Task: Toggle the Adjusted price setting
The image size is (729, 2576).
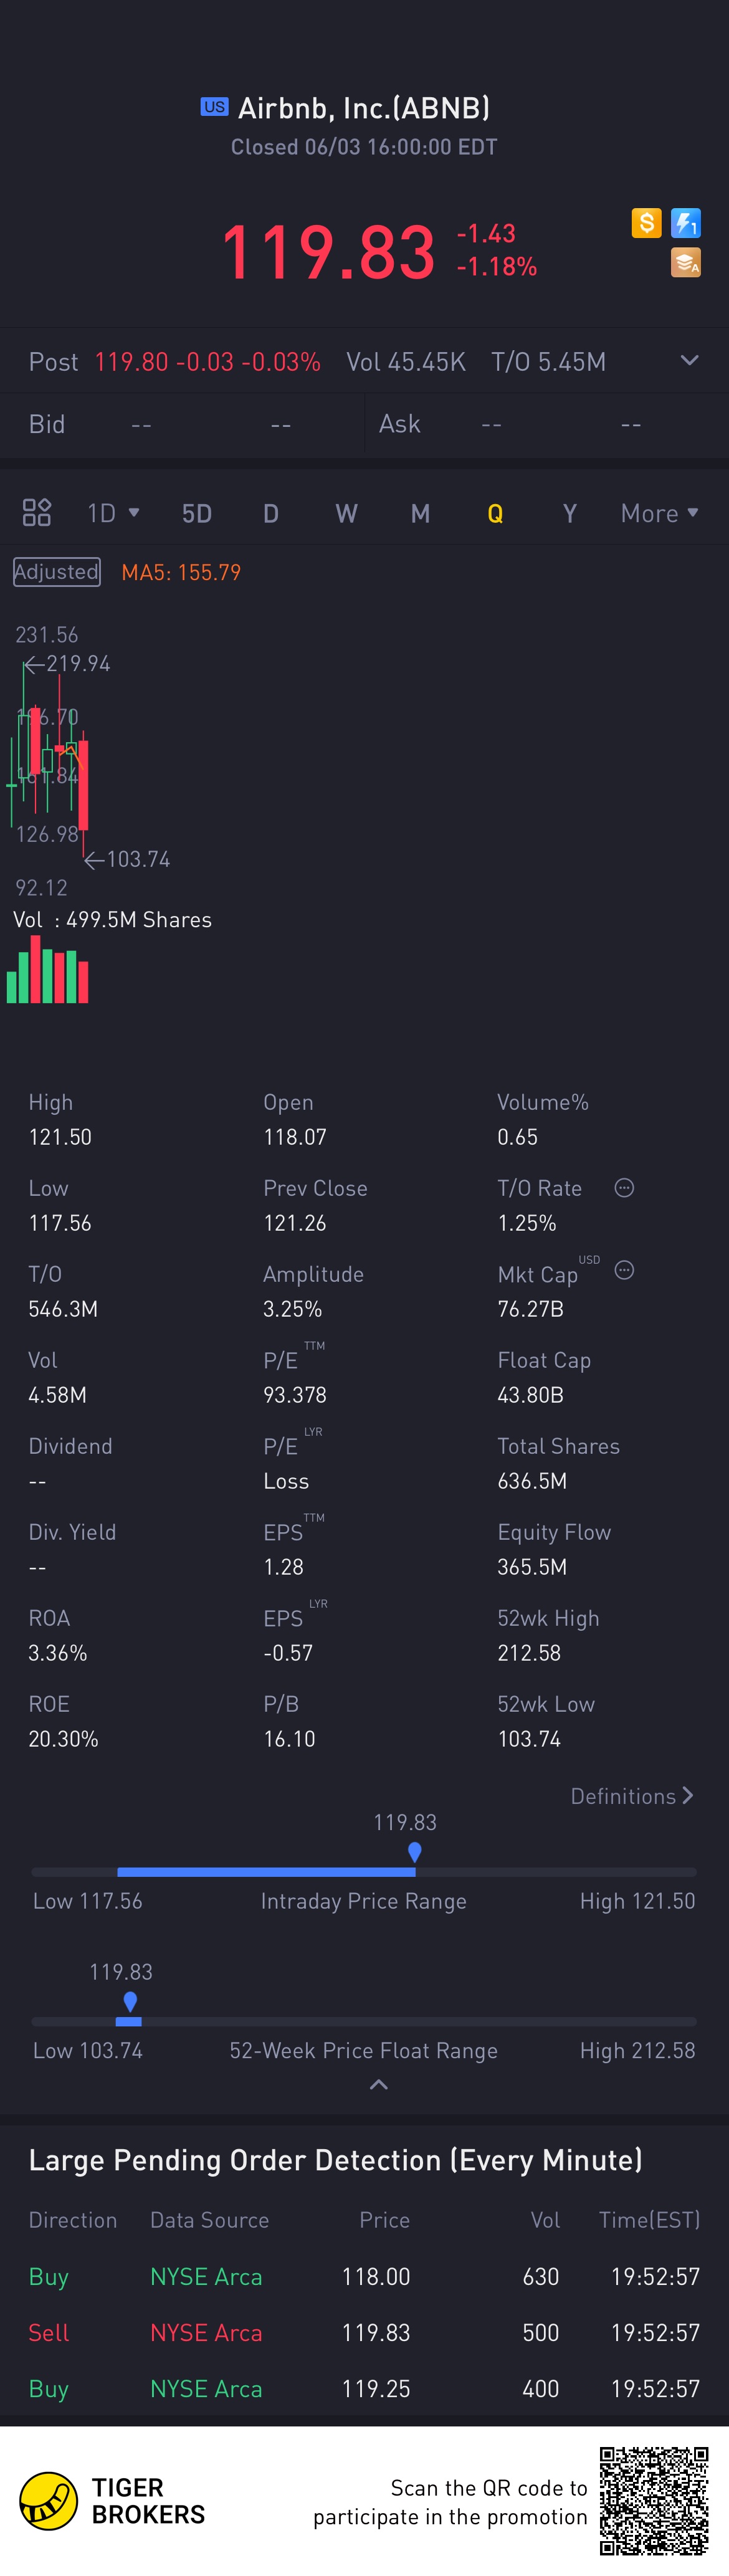Action: click(x=57, y=572)
